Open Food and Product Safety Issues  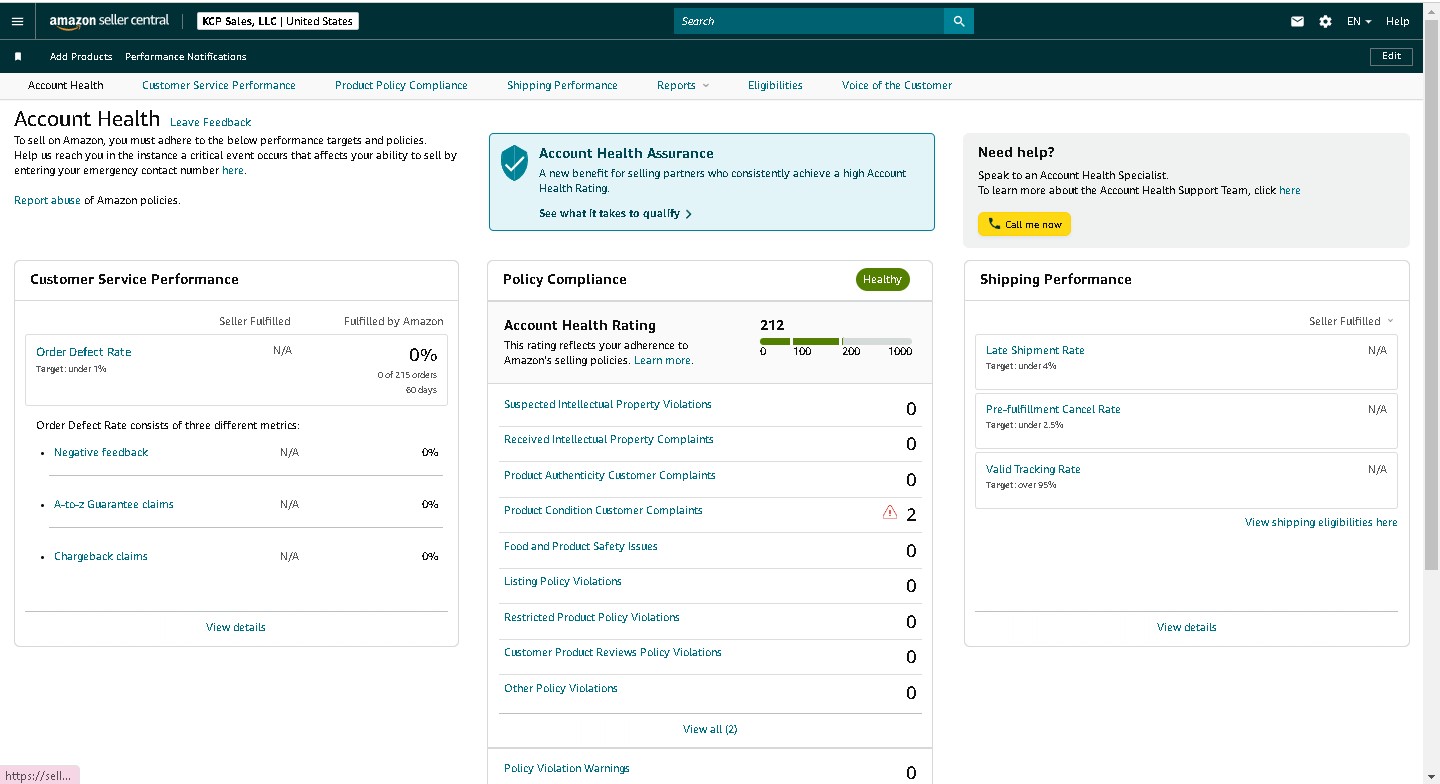tap(581, 547)
